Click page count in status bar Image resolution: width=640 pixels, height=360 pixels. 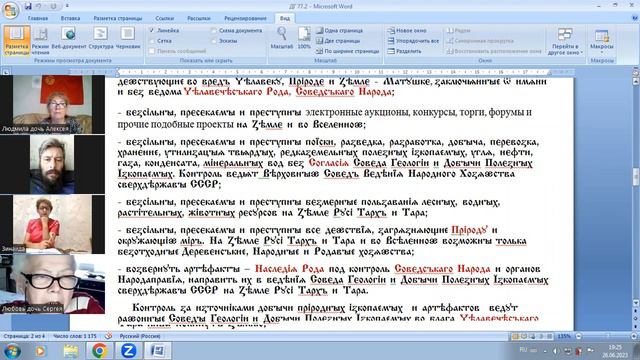click(x=24, y=336)
